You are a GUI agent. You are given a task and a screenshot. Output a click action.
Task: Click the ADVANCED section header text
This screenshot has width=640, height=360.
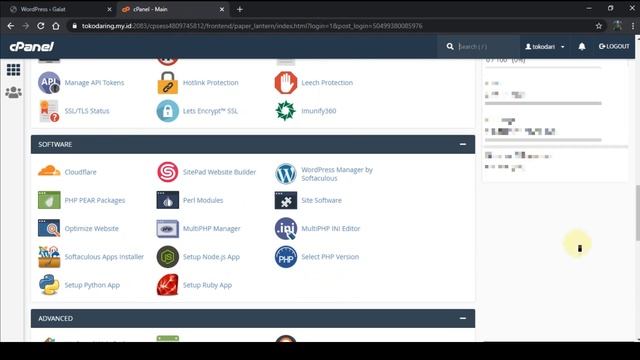coord(56,318)
